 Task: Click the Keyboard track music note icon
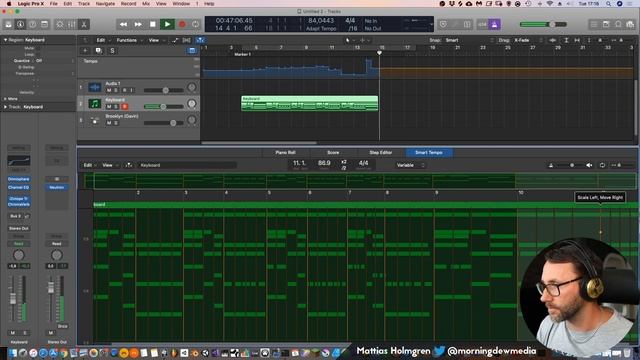coord(95,104)
